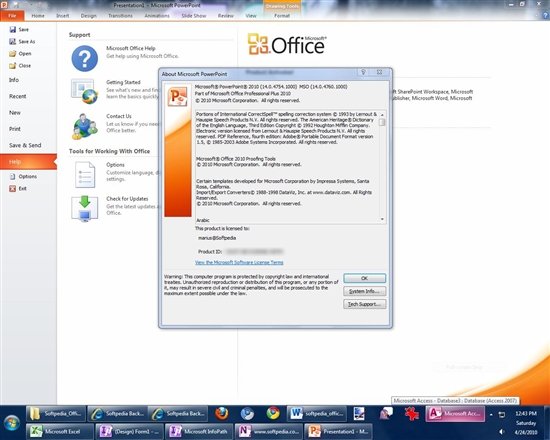Click the Windows Start orb
Image resolution: width=550 pixels, height=440 pixels.
point(11,422)
